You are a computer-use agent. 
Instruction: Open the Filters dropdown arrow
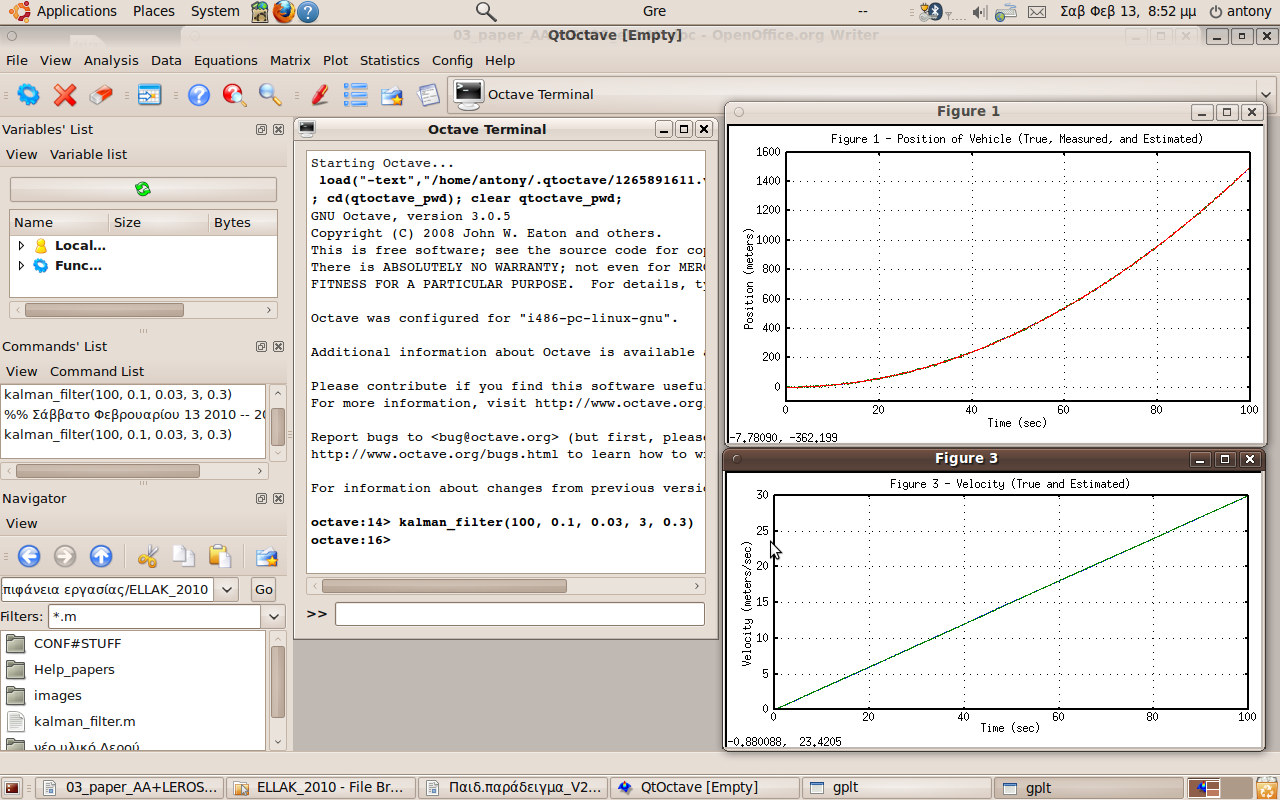coord(275,617)
